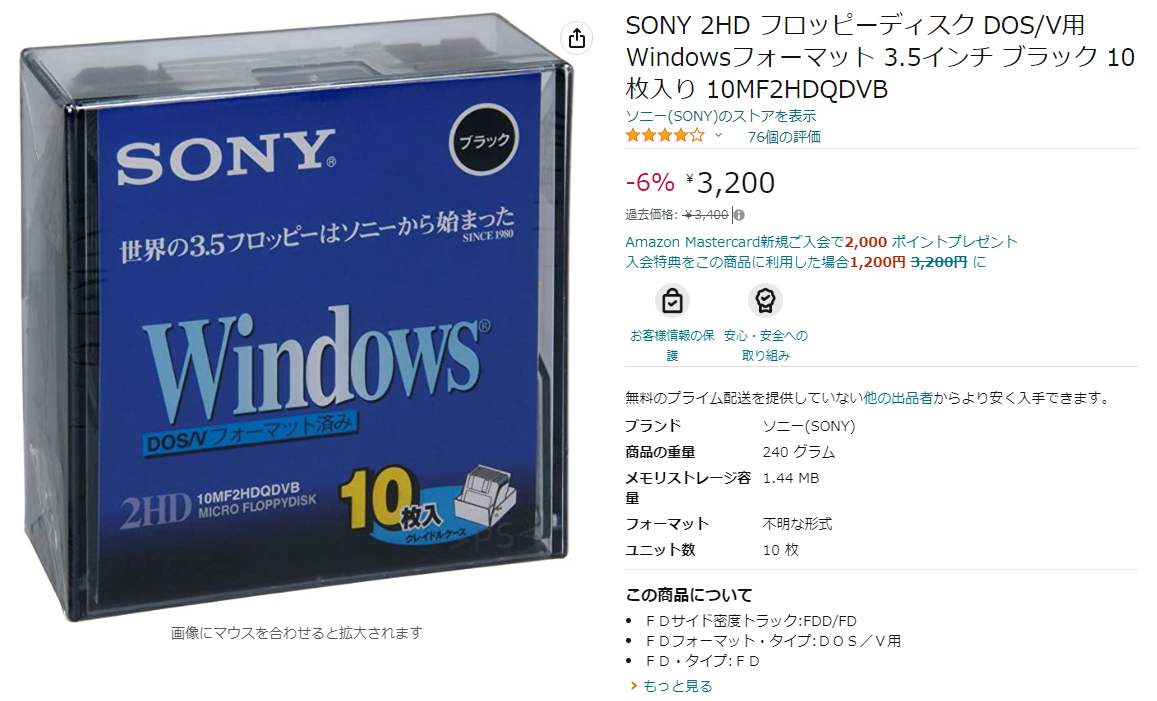Screen dimensions: 1157x701
Task: Click the share icon above product image
Action: pos(577,38)
